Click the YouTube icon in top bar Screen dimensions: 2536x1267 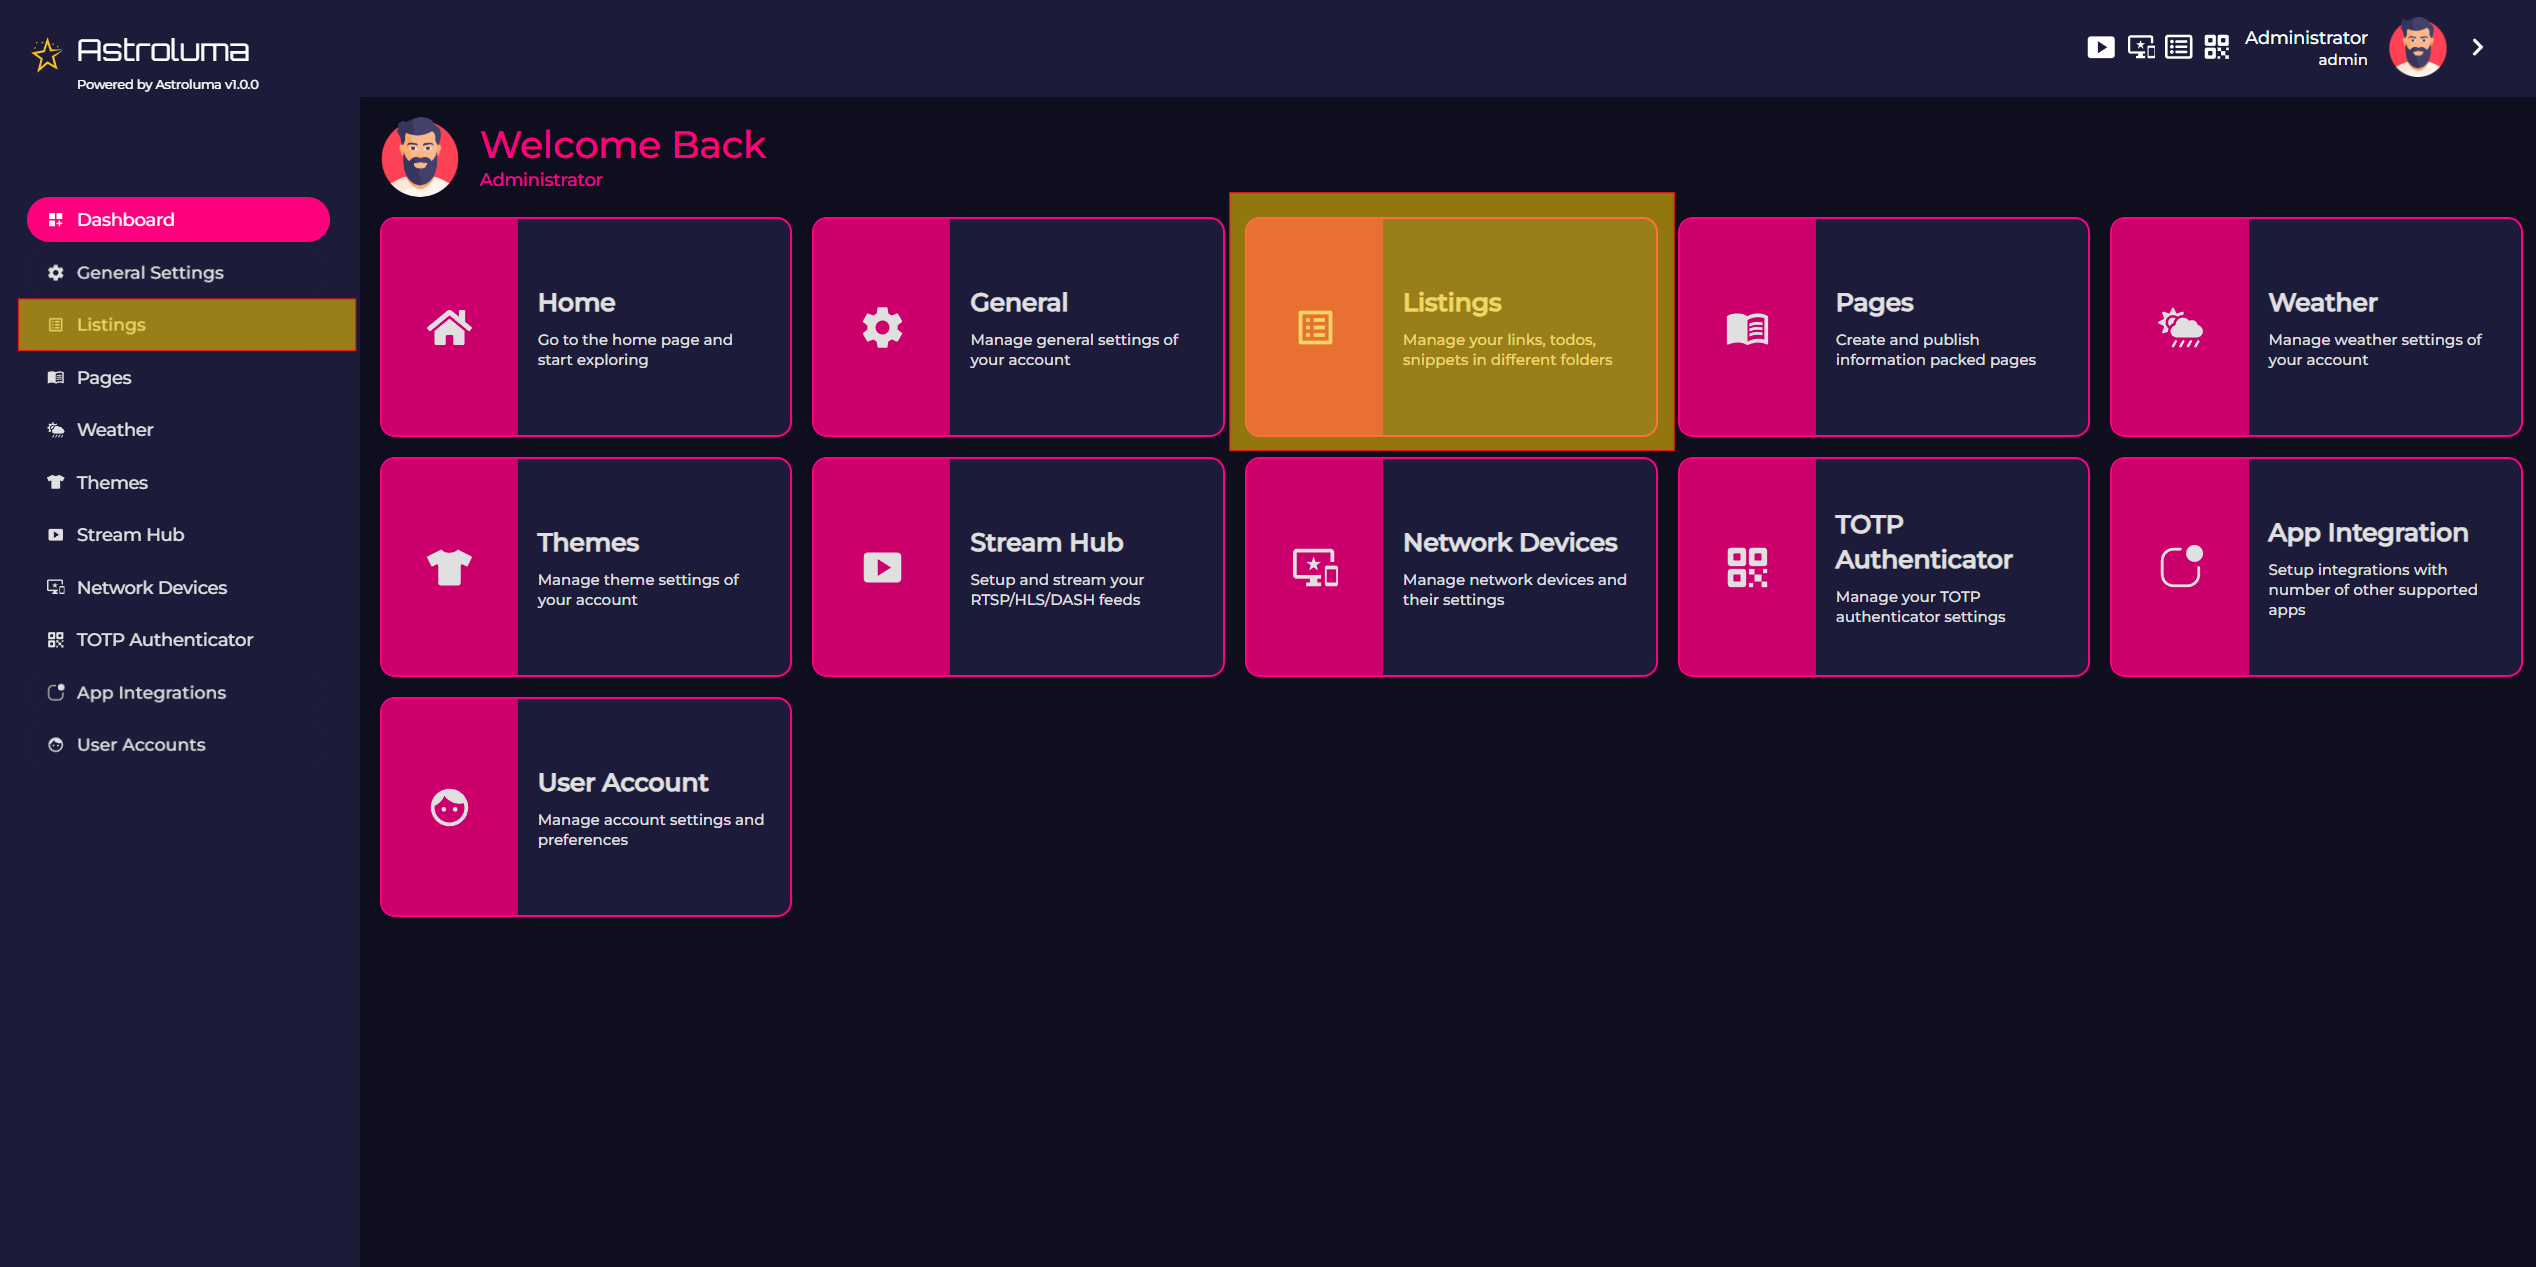(2103, 47)
